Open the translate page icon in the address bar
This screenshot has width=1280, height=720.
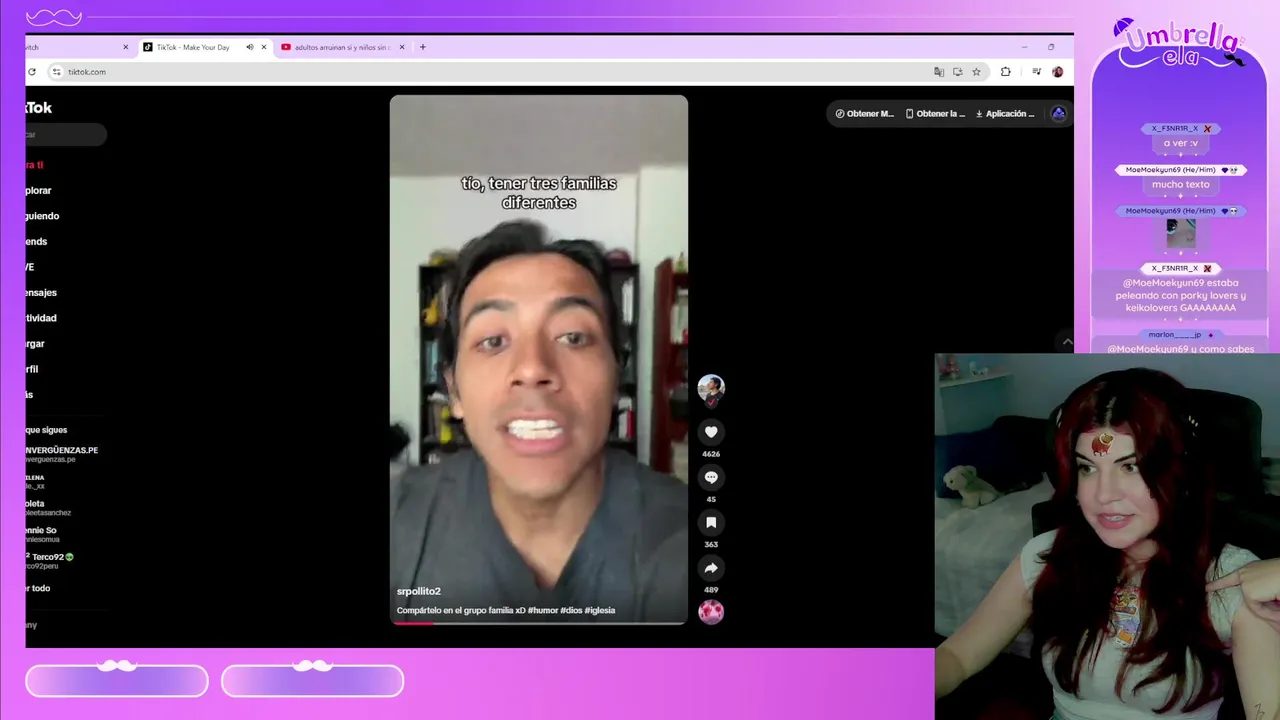tap(938, 72)
